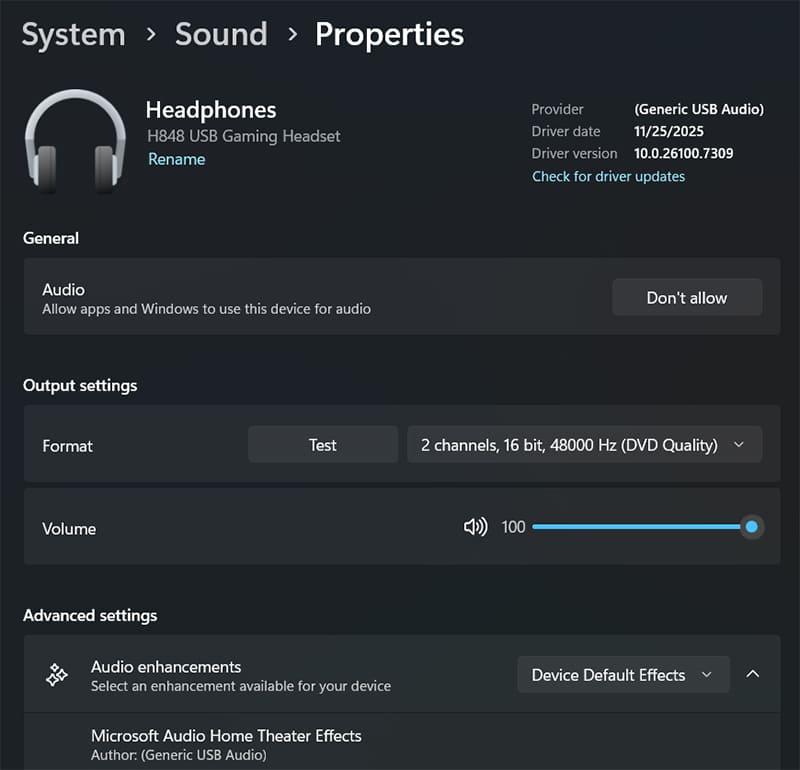Click the Properties breadcrumb label

(389, 34)
